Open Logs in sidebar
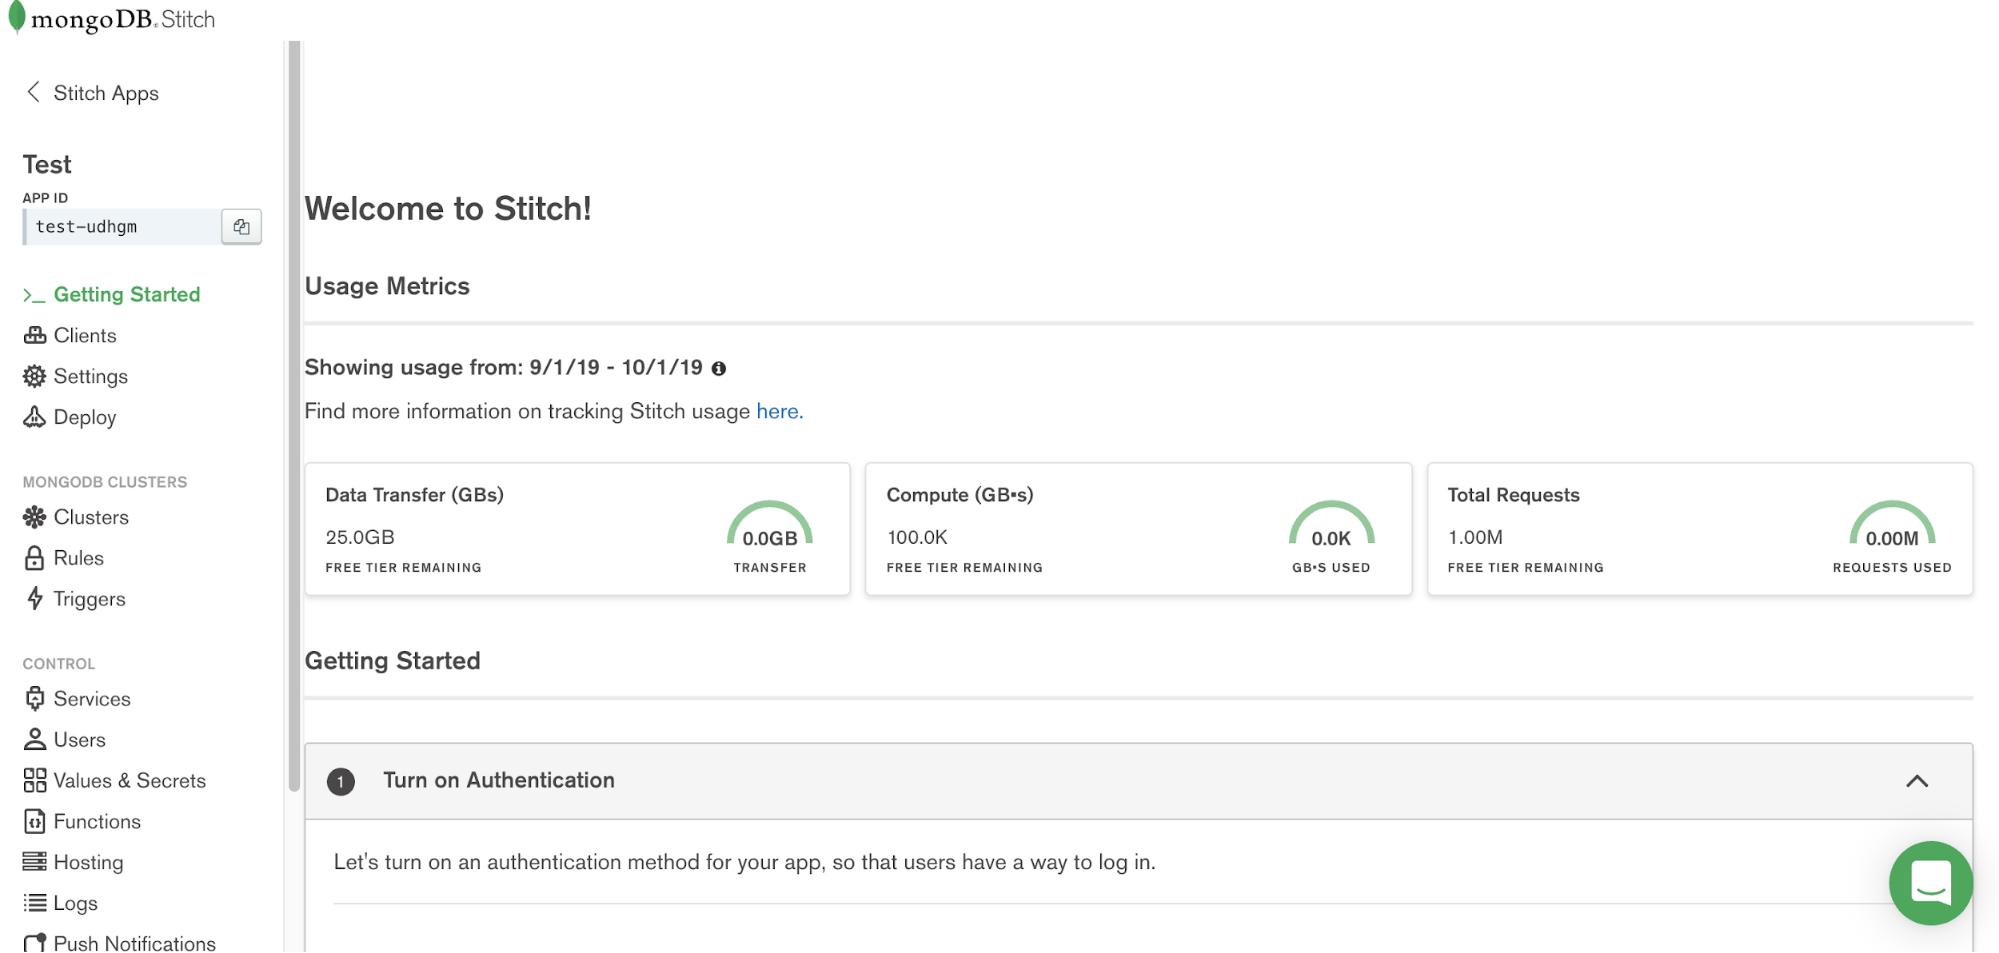Screen dimensions: 1999x953 coord(76,903)
